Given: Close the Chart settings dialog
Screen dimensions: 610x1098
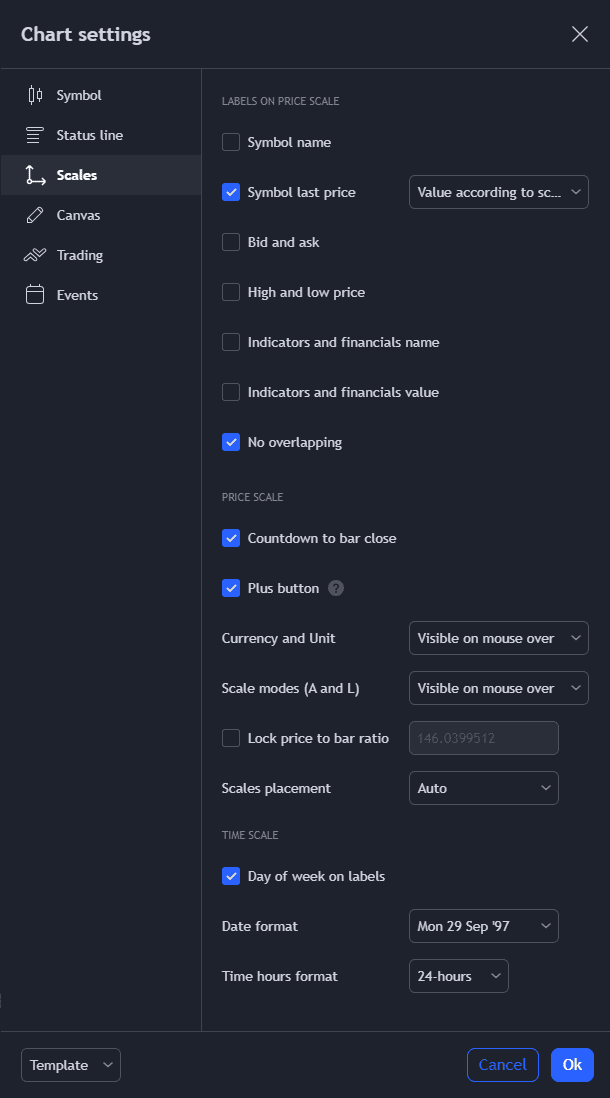Looking at the screenshot, I should 580,34.
